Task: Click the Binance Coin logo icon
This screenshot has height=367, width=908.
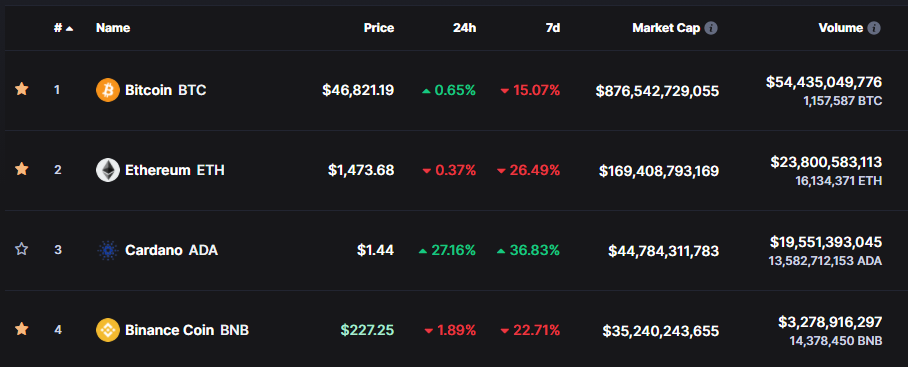Action: pyautogui.click(x=108, y=330)
